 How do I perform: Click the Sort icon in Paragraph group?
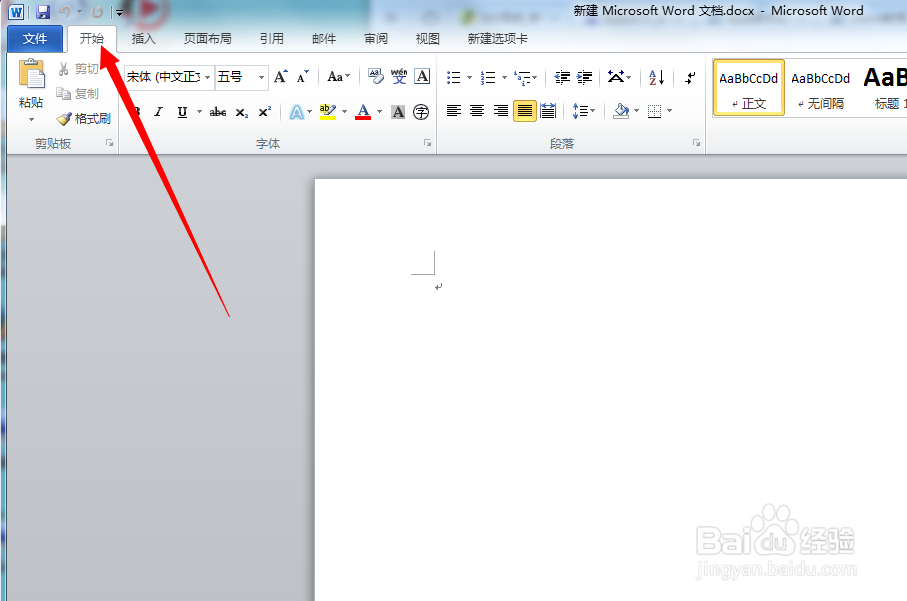(x=654, y=78)
